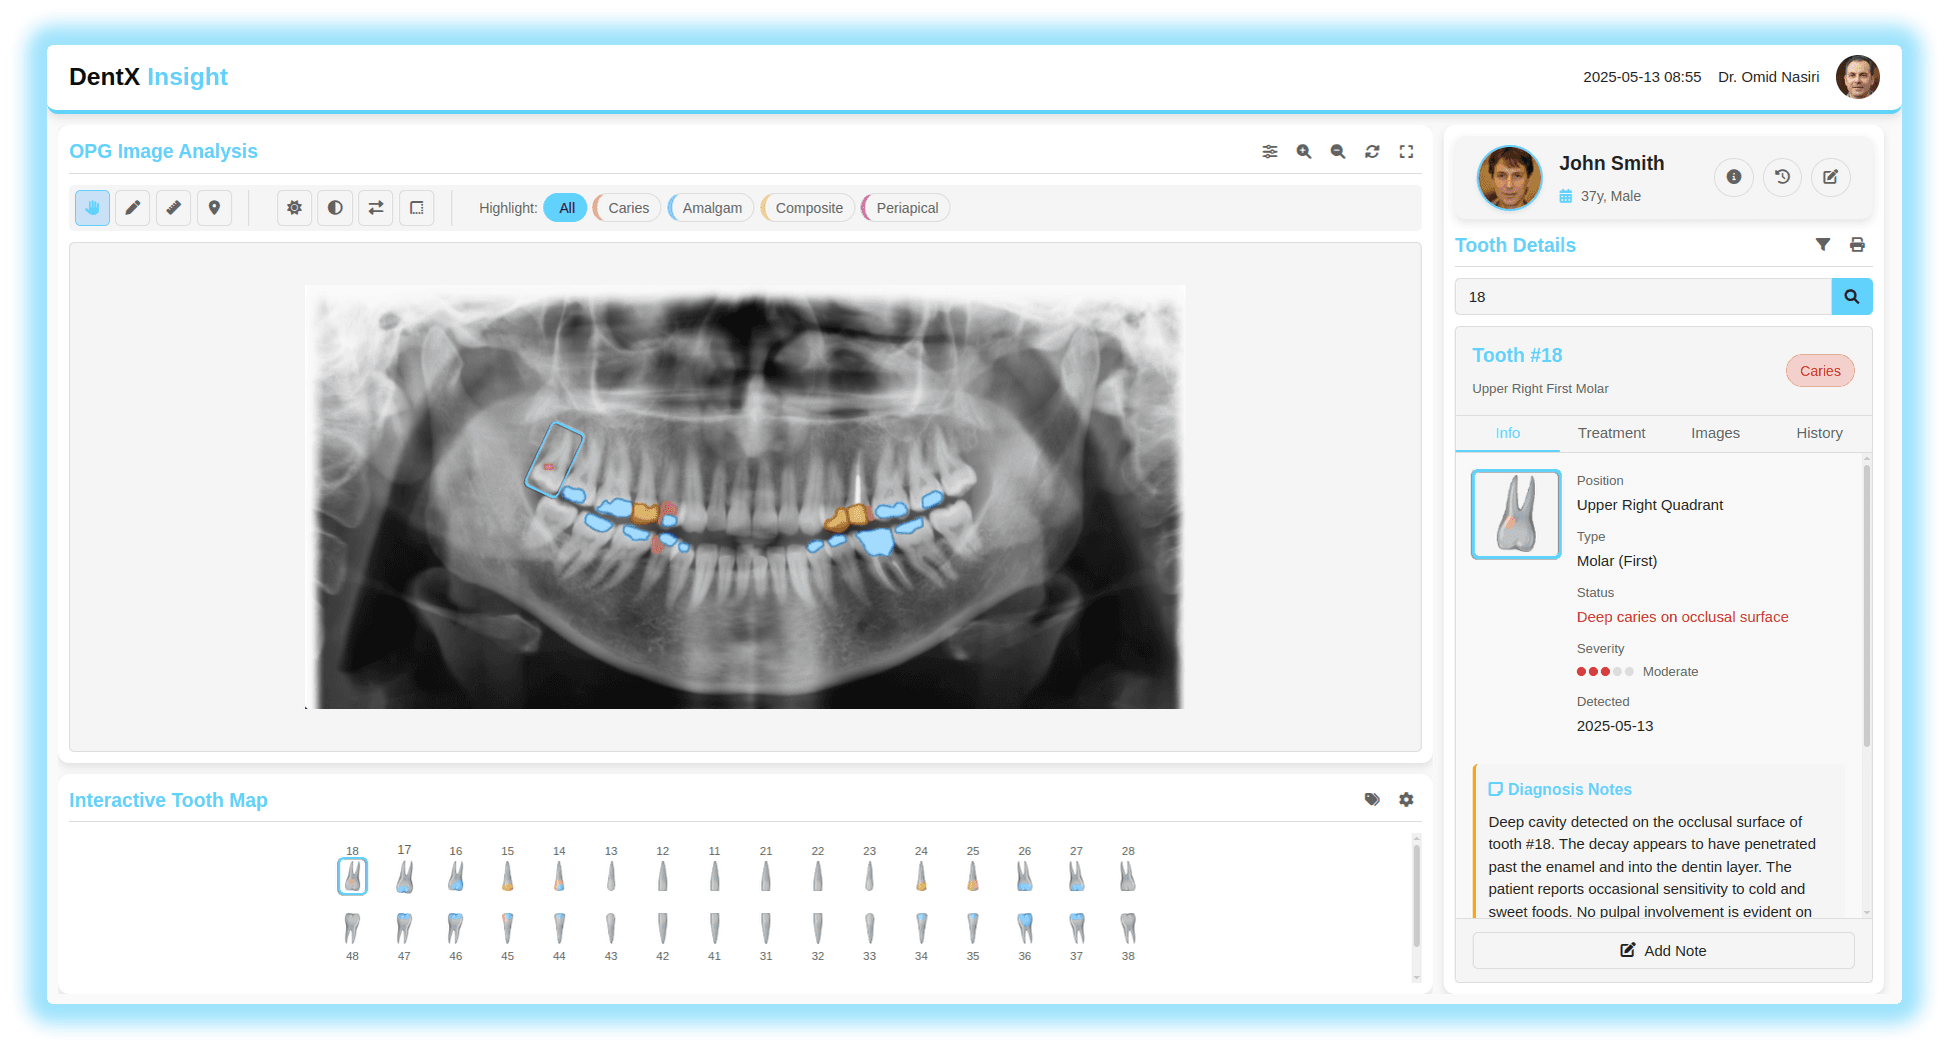Select tooth 26 in tooth map
Viewport: 1950px width, 1050px height.
pos(1025,875)
